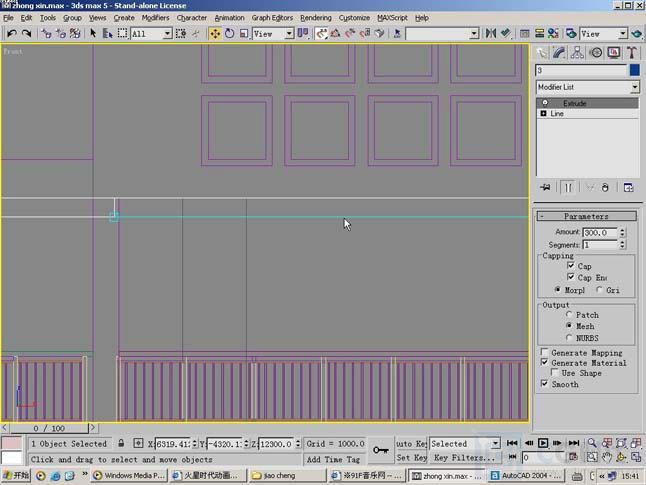
Task: Click the Set Key button
Action: point(411,457)
